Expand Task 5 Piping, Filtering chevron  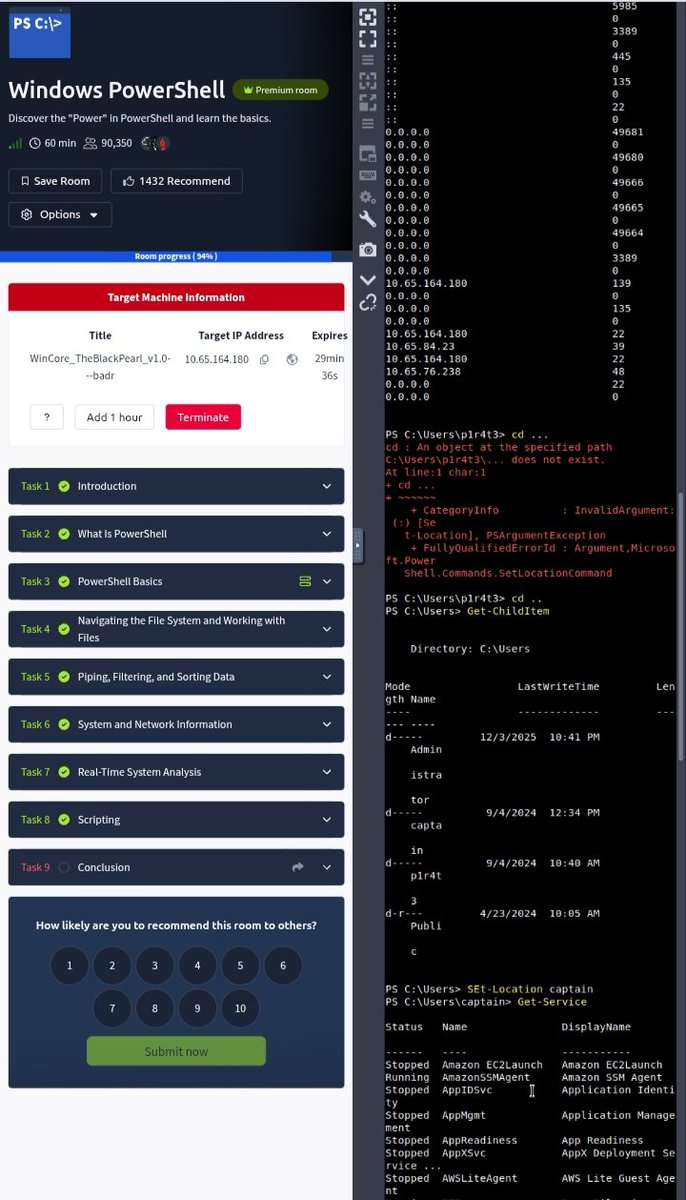[326, 677]
